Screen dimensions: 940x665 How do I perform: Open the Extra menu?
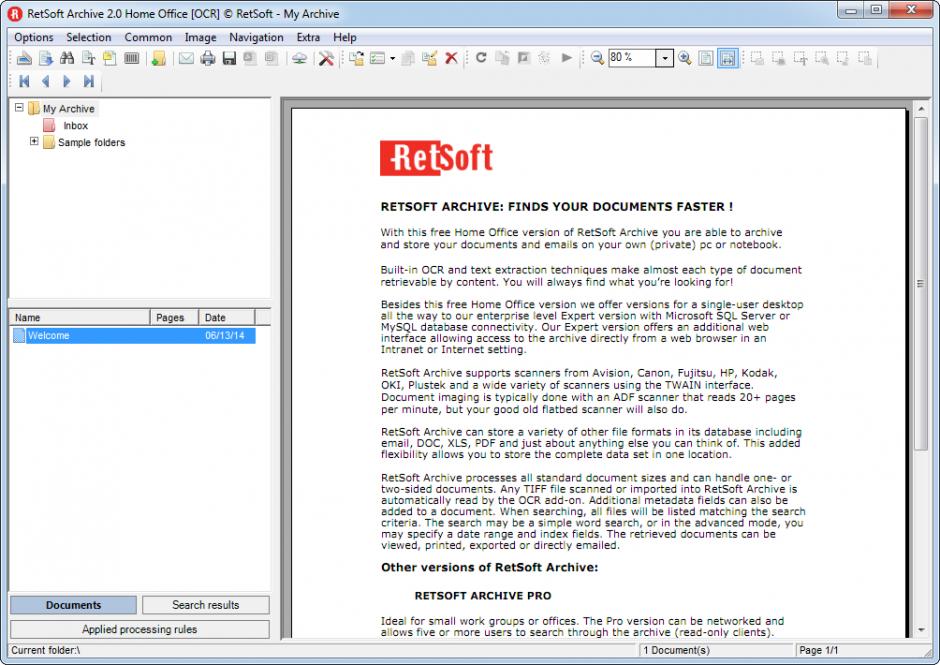(x=308, y=37)
